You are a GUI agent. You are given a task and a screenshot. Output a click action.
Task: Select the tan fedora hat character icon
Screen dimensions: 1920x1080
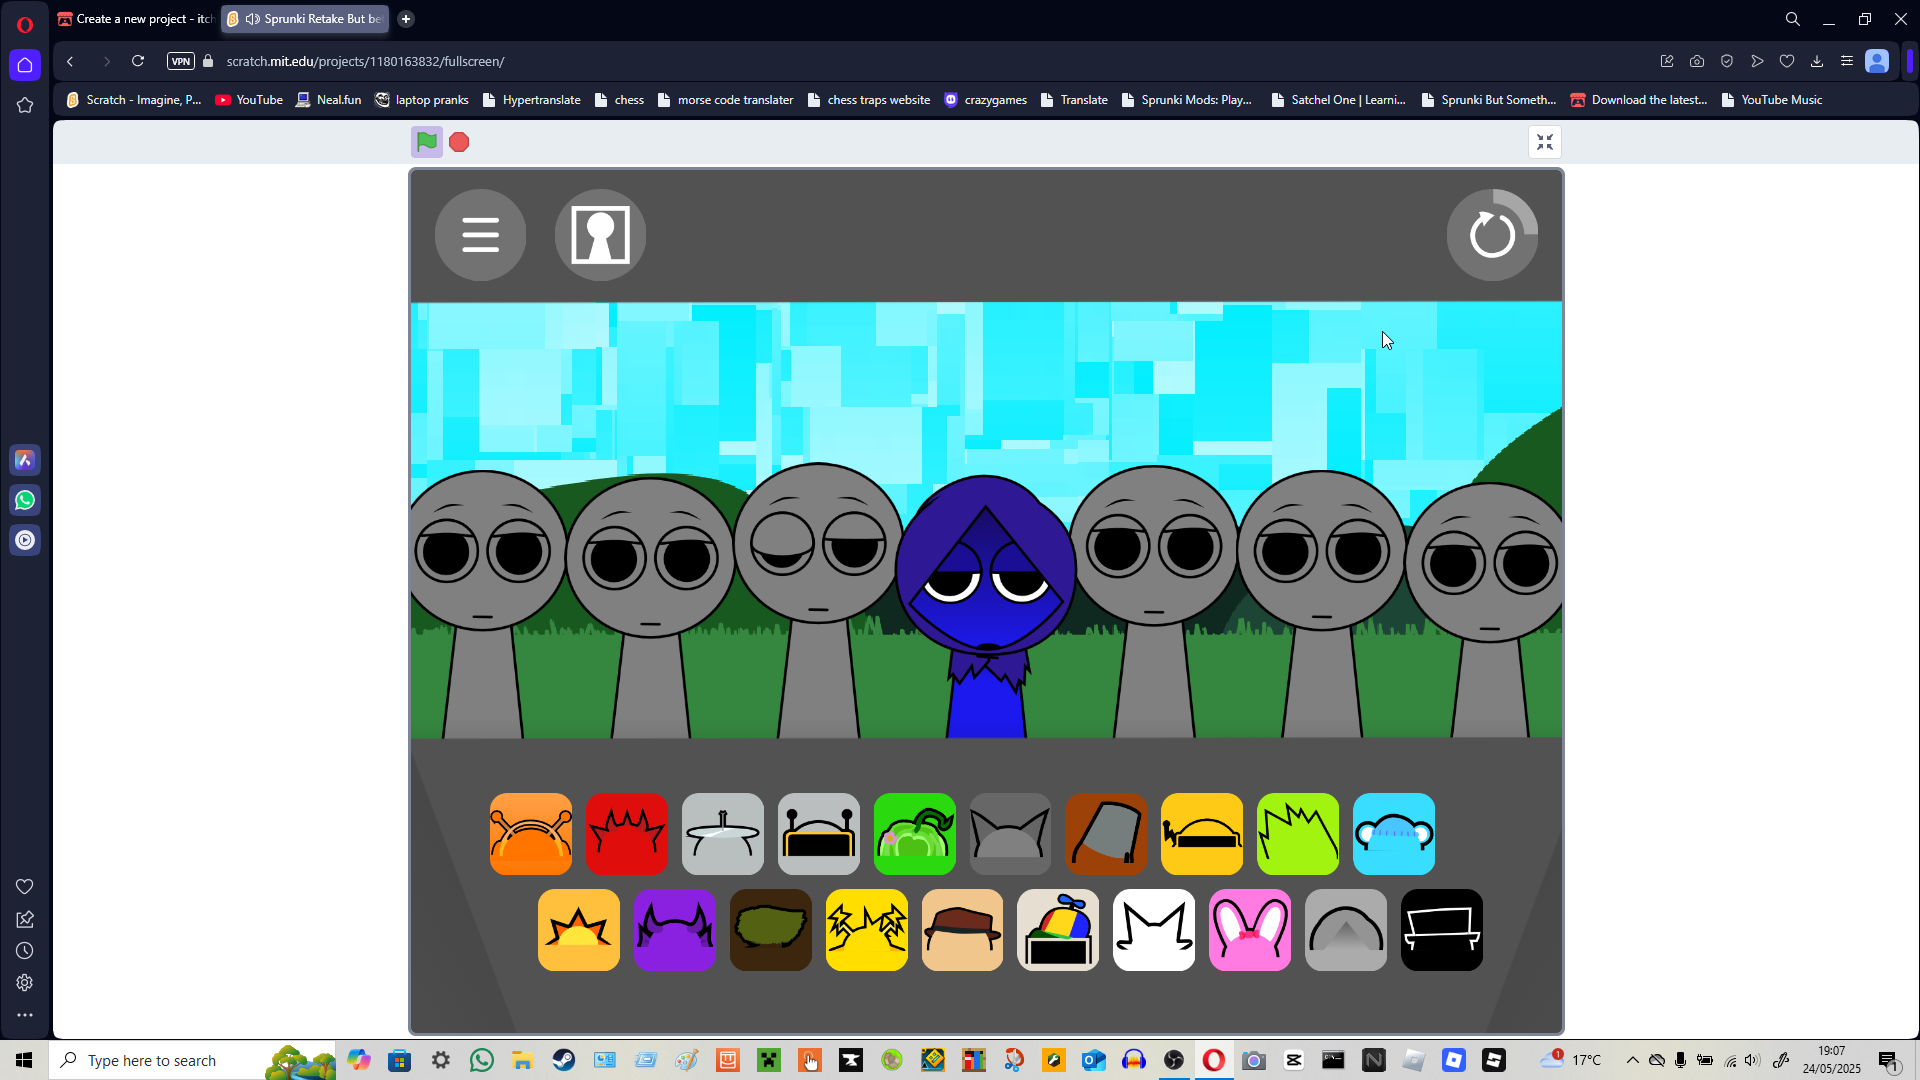(963, 930)
